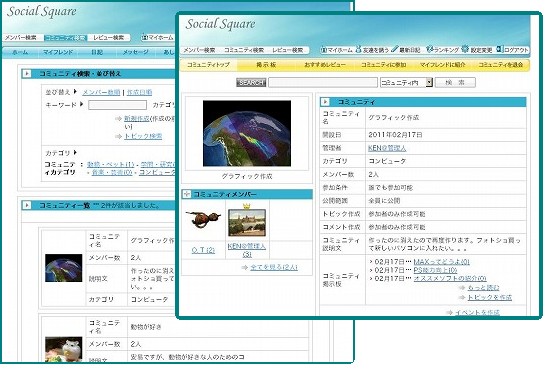Open 設定変更 gear settings
The height and width of the screenshot is (378, 551).
pos(477,50)
